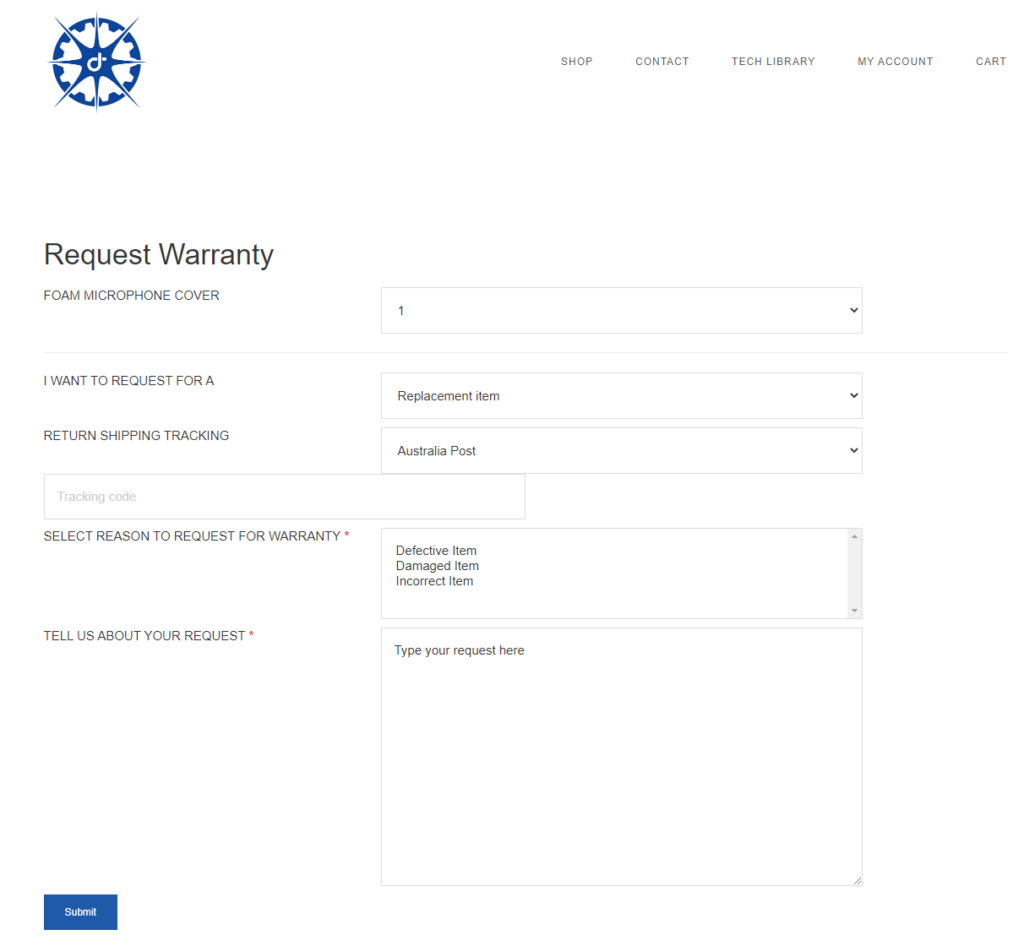The image size is (1024, 946).
Task: Open the SHOP navigation menu item
Action: point(576,62)
